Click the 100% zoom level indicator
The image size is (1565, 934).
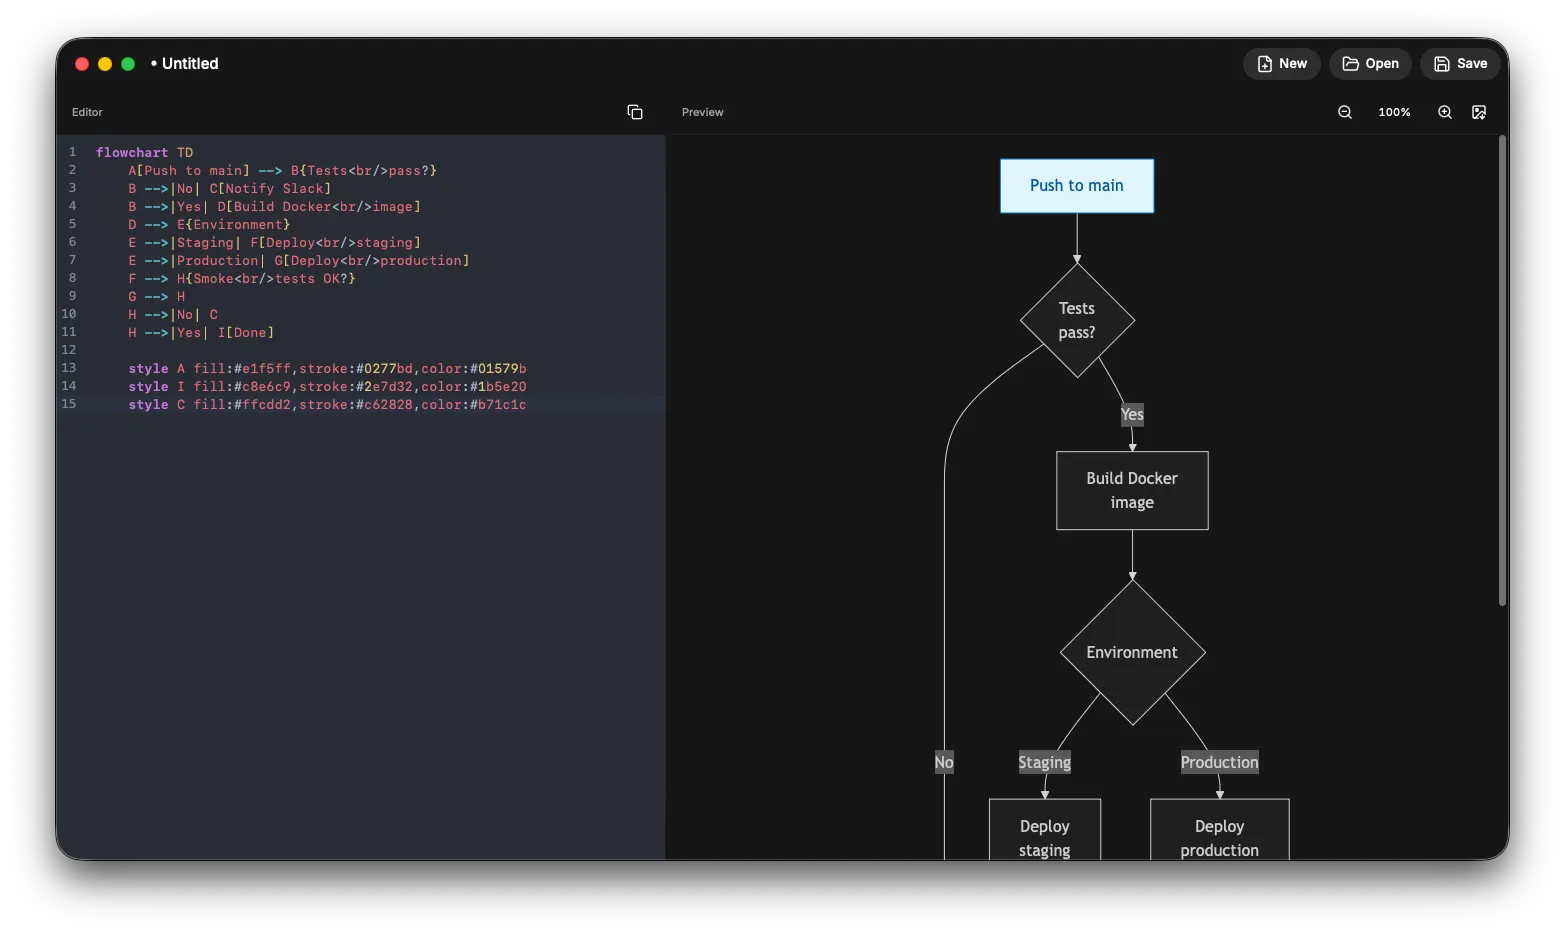(1394, 112)
